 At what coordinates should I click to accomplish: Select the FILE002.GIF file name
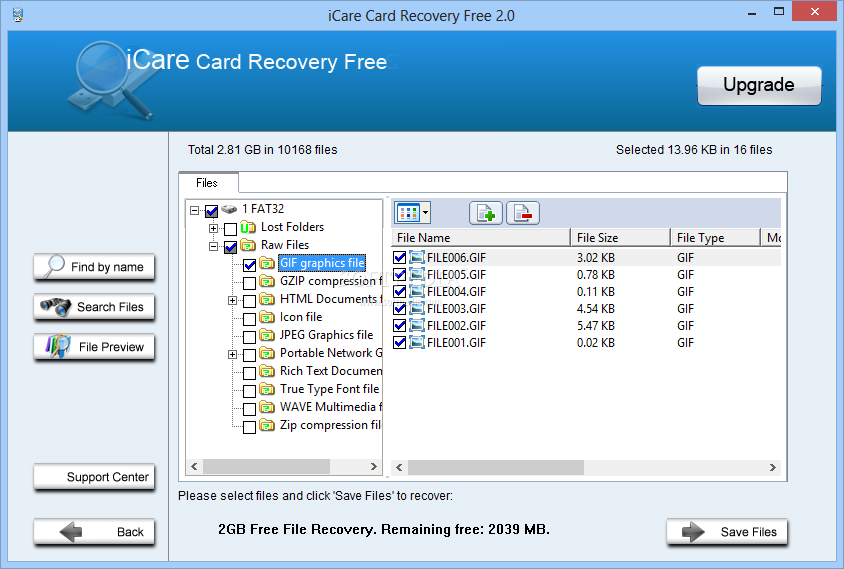pos(456,325)
